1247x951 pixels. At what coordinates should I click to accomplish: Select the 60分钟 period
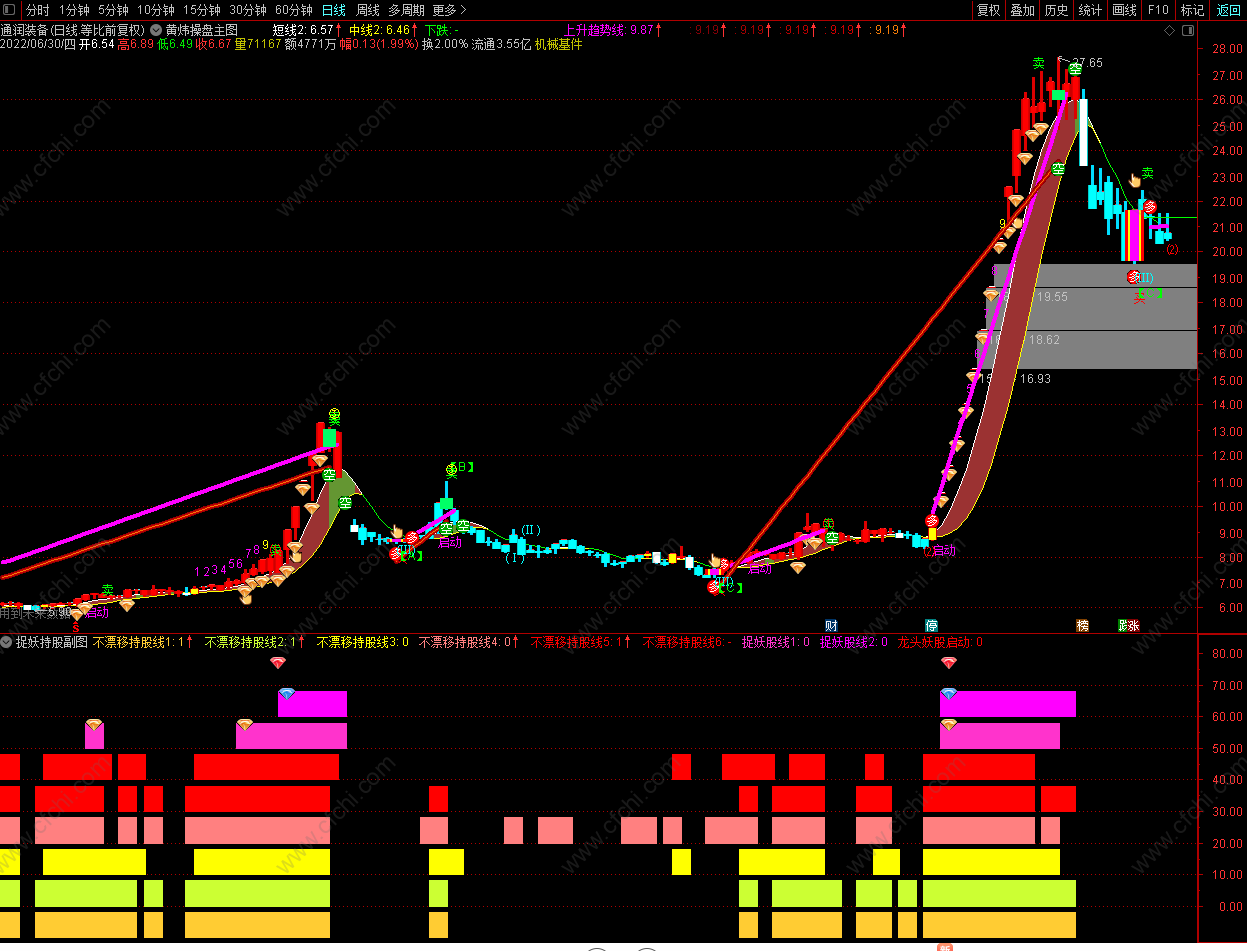point(294,10)
